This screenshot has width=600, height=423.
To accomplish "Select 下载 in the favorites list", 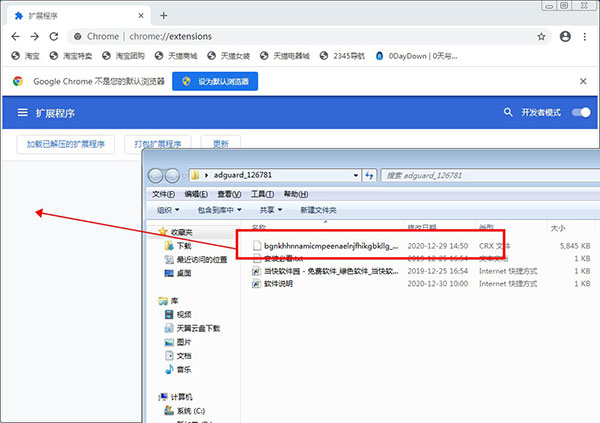I will point(178,246).
